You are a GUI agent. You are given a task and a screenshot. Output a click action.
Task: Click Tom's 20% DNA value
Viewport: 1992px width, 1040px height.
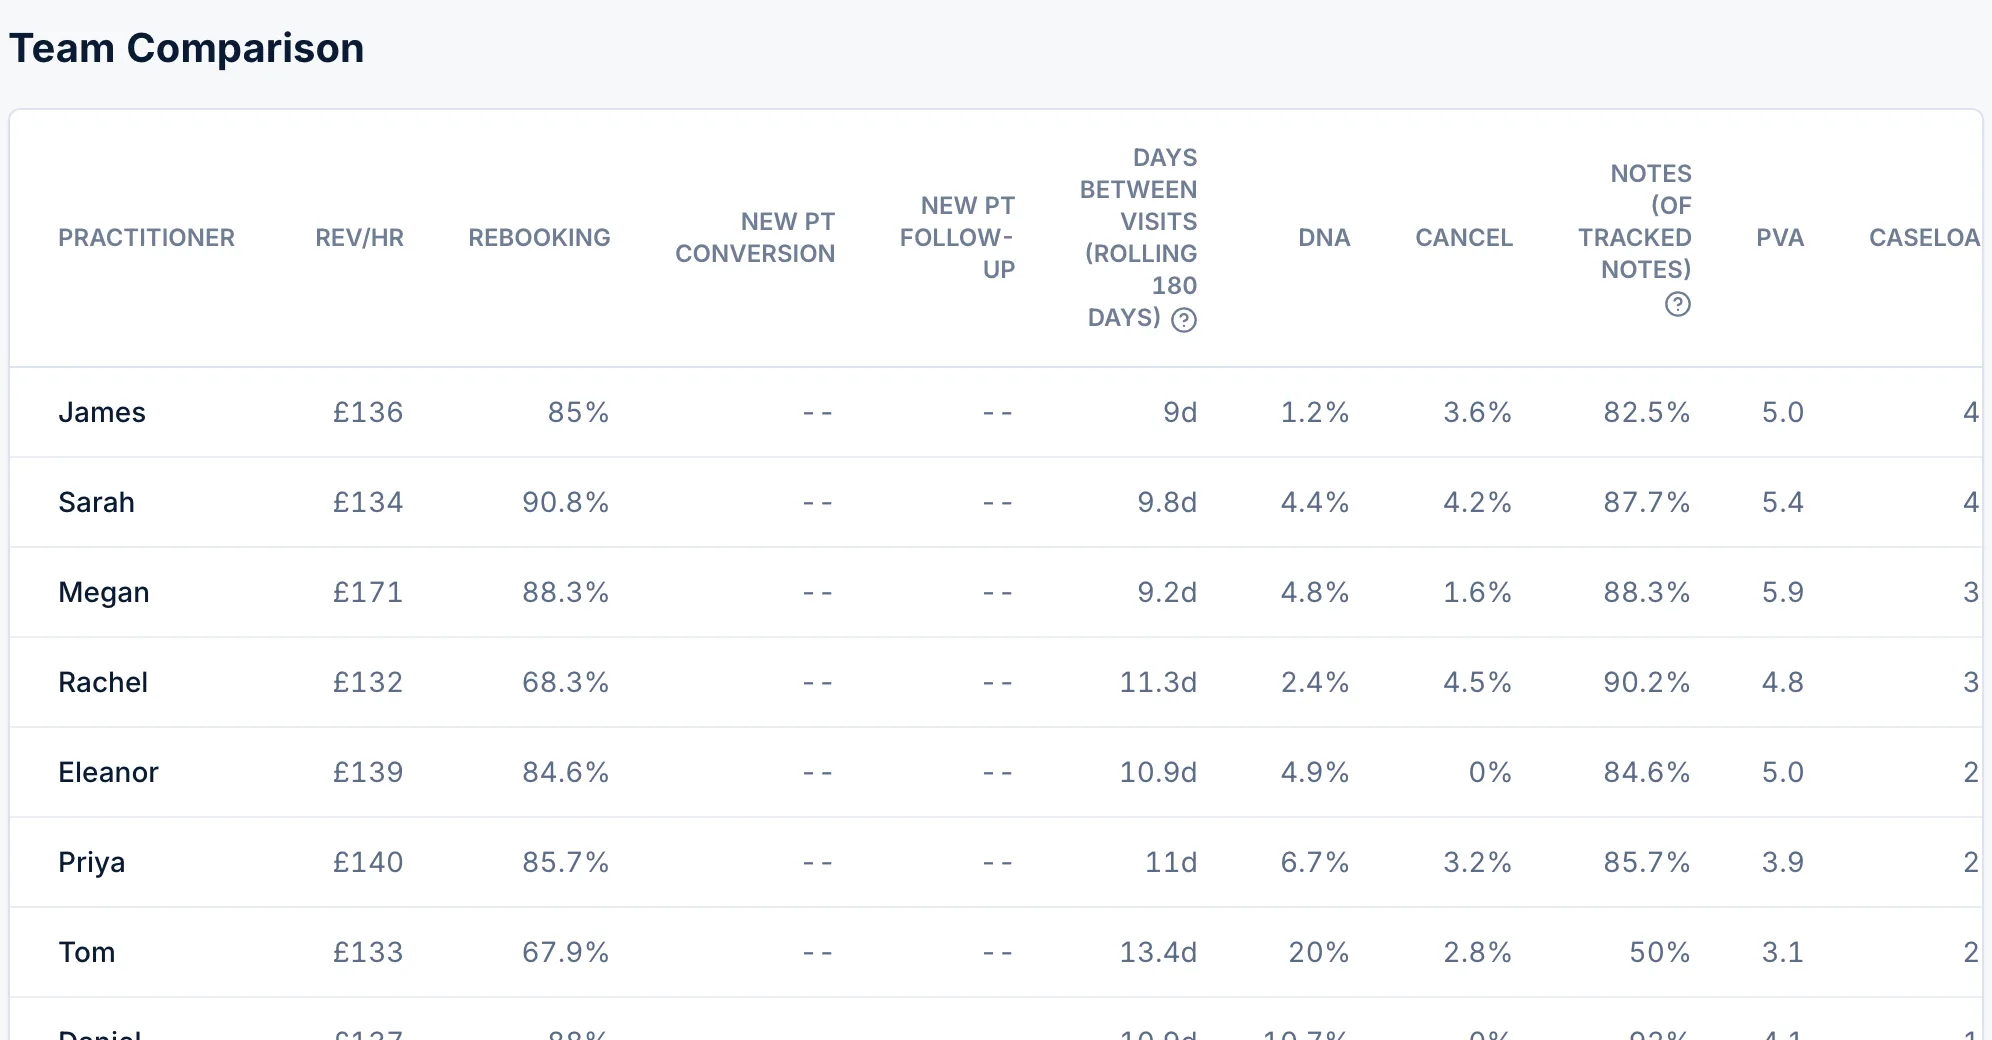pyautogui.click(x=1319, y=952)
